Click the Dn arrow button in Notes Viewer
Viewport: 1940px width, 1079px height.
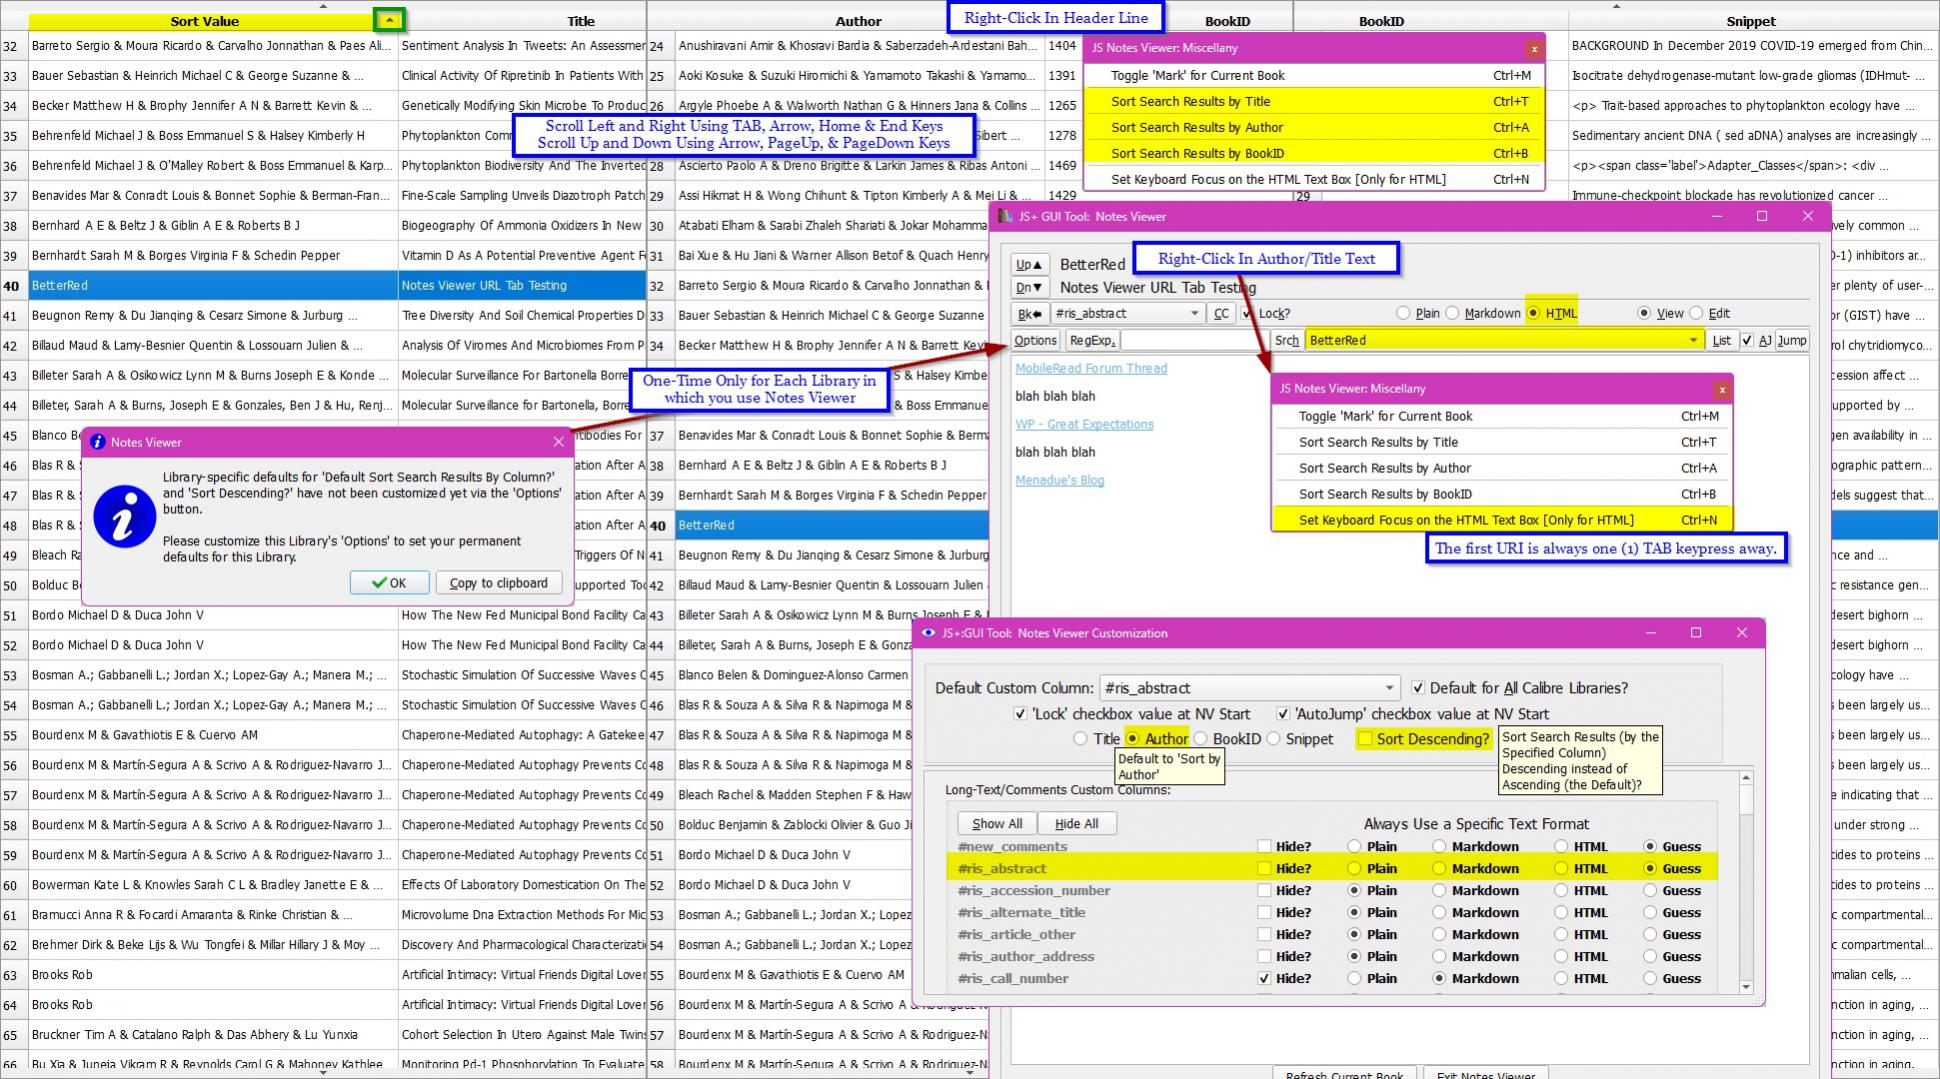[x=1029, y=288]
